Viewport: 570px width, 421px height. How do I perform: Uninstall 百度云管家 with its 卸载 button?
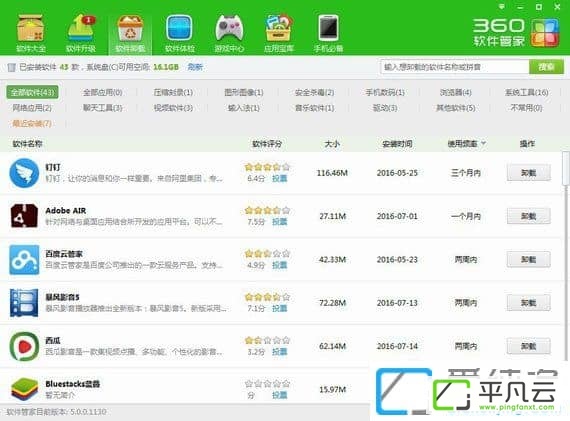[529, 259]
